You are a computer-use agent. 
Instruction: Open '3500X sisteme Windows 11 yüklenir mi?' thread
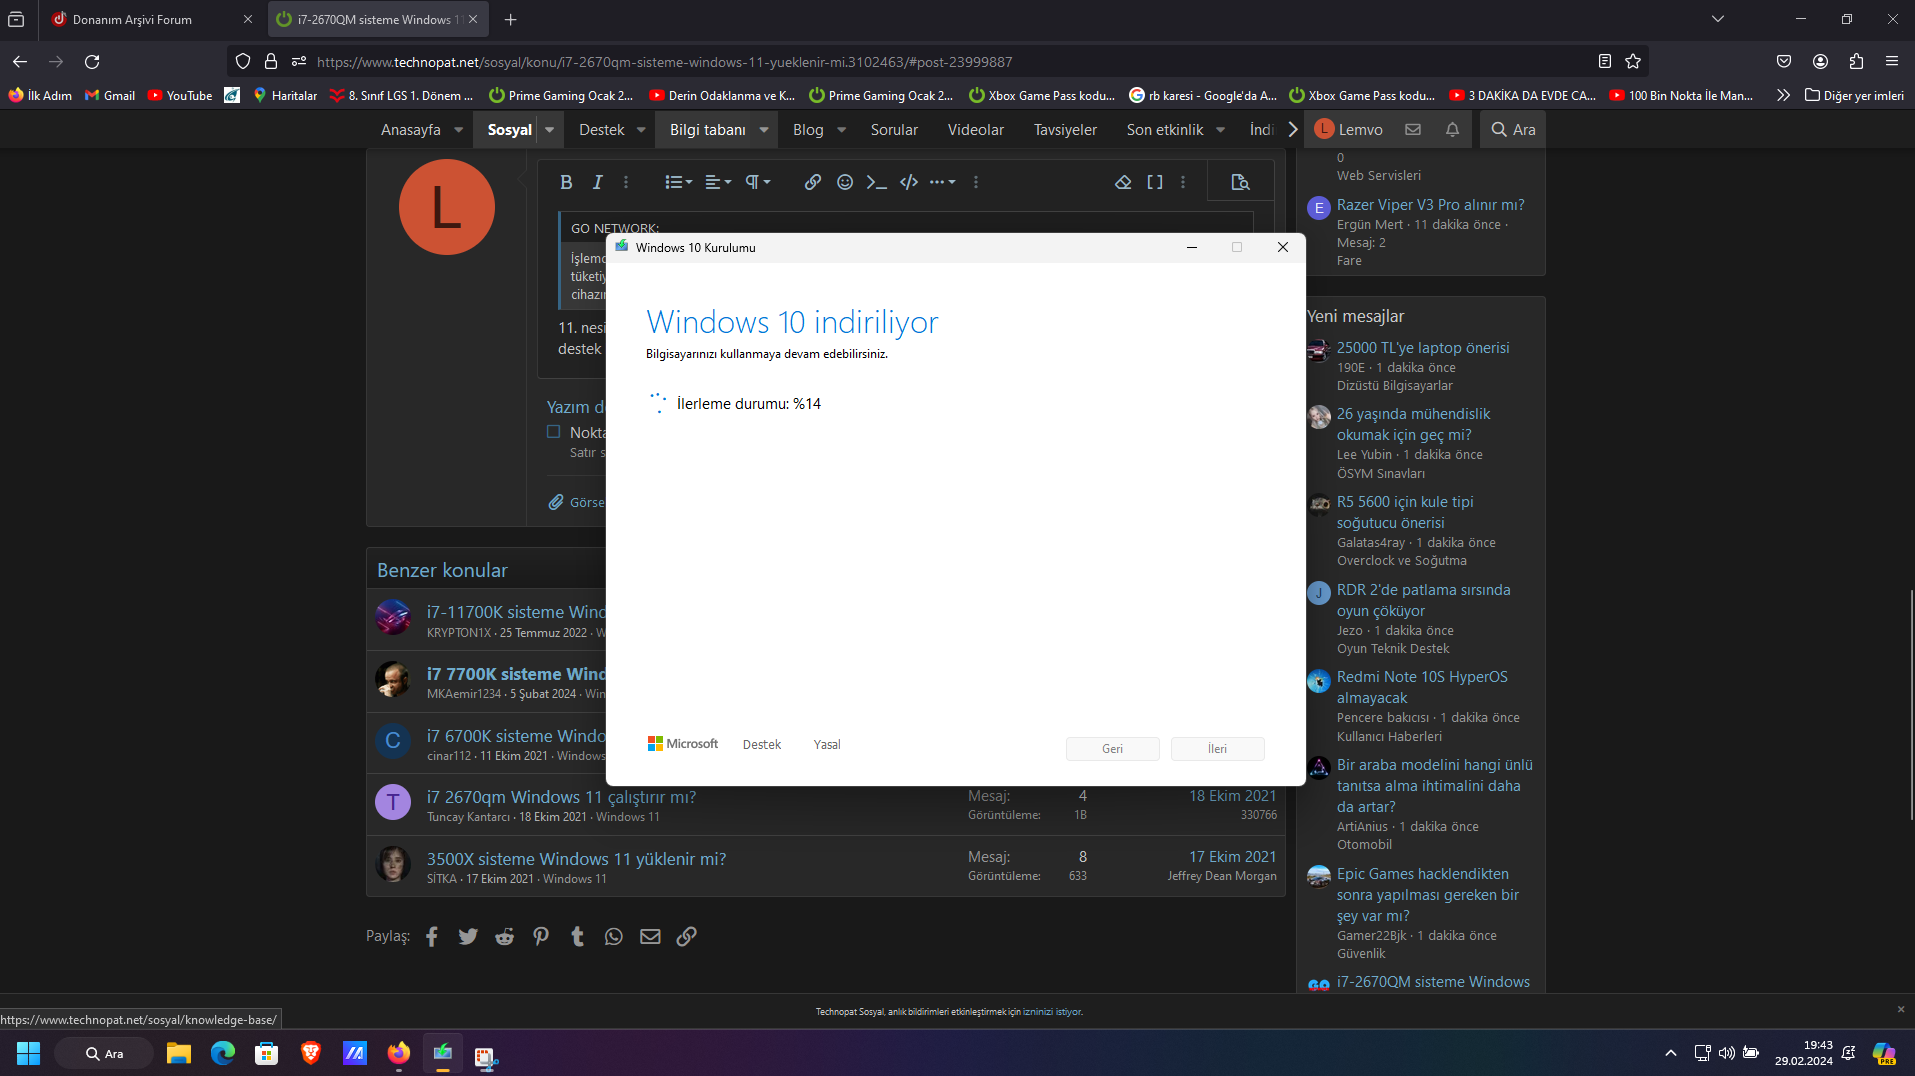click(576, 859)
